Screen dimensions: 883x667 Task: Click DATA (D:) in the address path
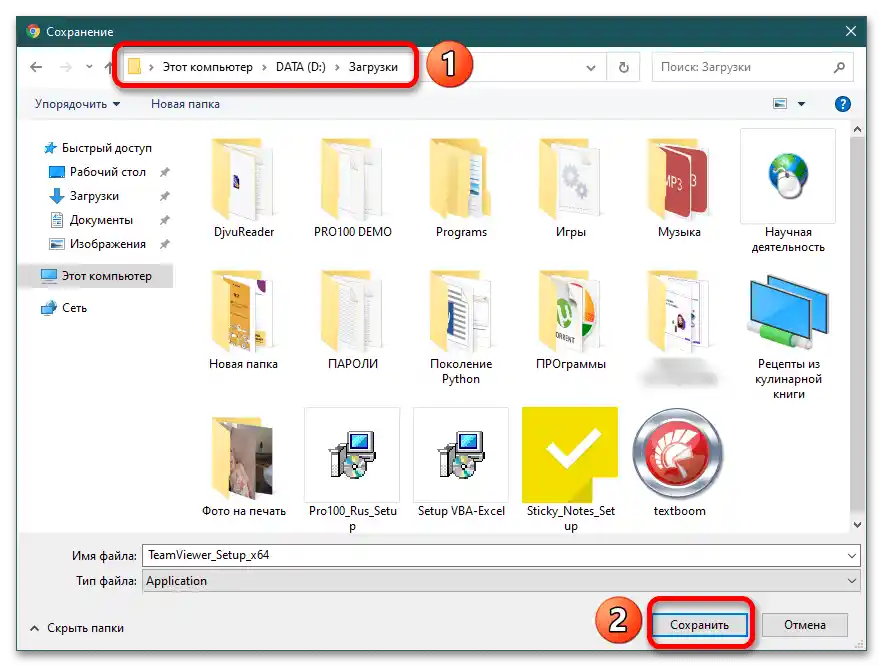tap(301, 67)
